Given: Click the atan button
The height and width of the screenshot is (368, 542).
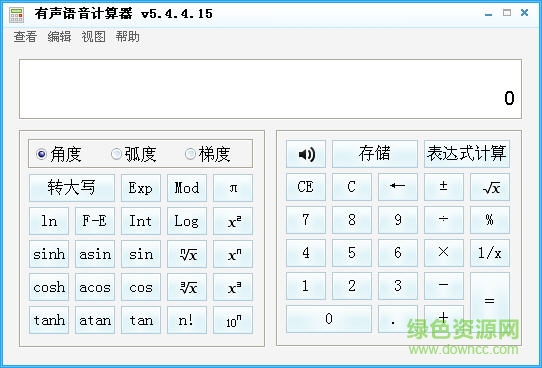Looking at the screenshot, I should tap(95, 320).
